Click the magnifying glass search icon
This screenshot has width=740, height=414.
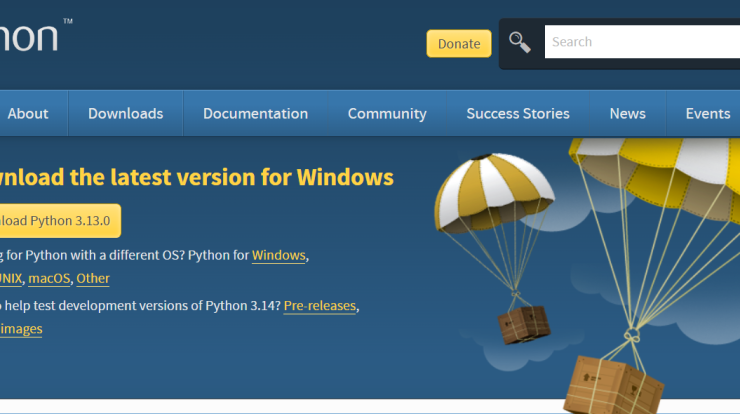tap(520, 42)
